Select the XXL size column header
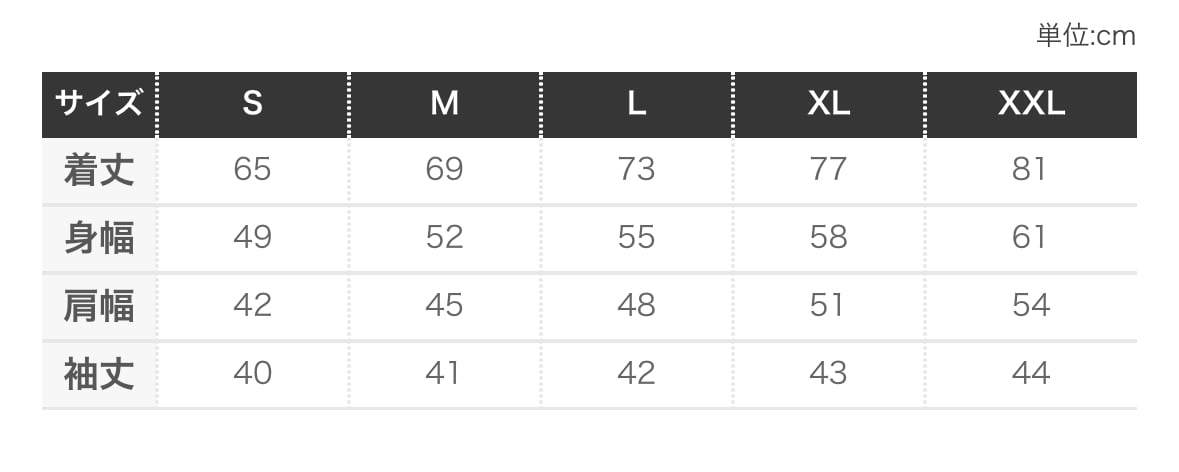1179x472 pixels. 1031,104
